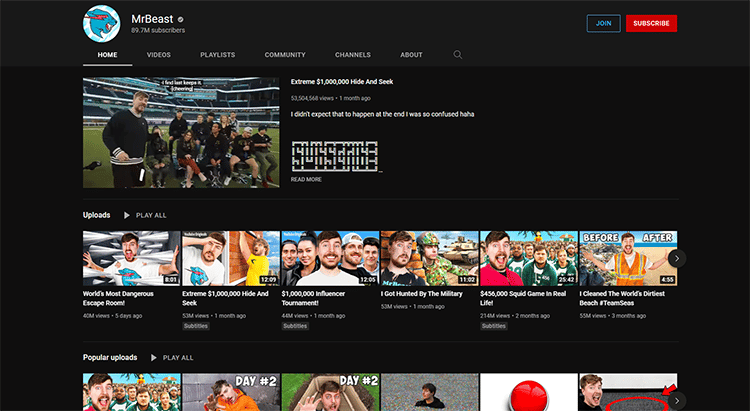Open World's Most Dangerous Escape Room thumbnail
This screenshot has width=750, height=411.
[x=131, y=259]
